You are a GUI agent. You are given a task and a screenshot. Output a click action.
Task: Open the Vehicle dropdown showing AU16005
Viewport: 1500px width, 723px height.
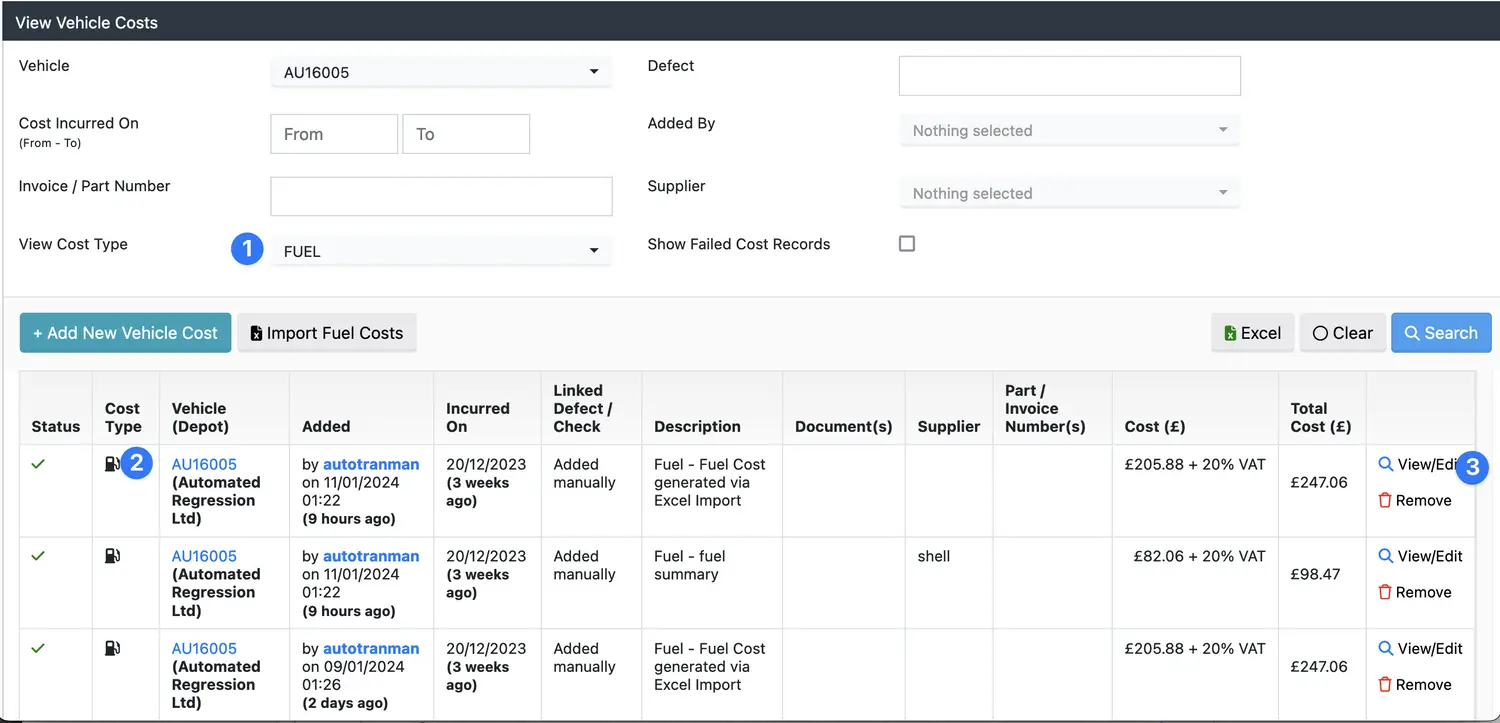point(440,72)
